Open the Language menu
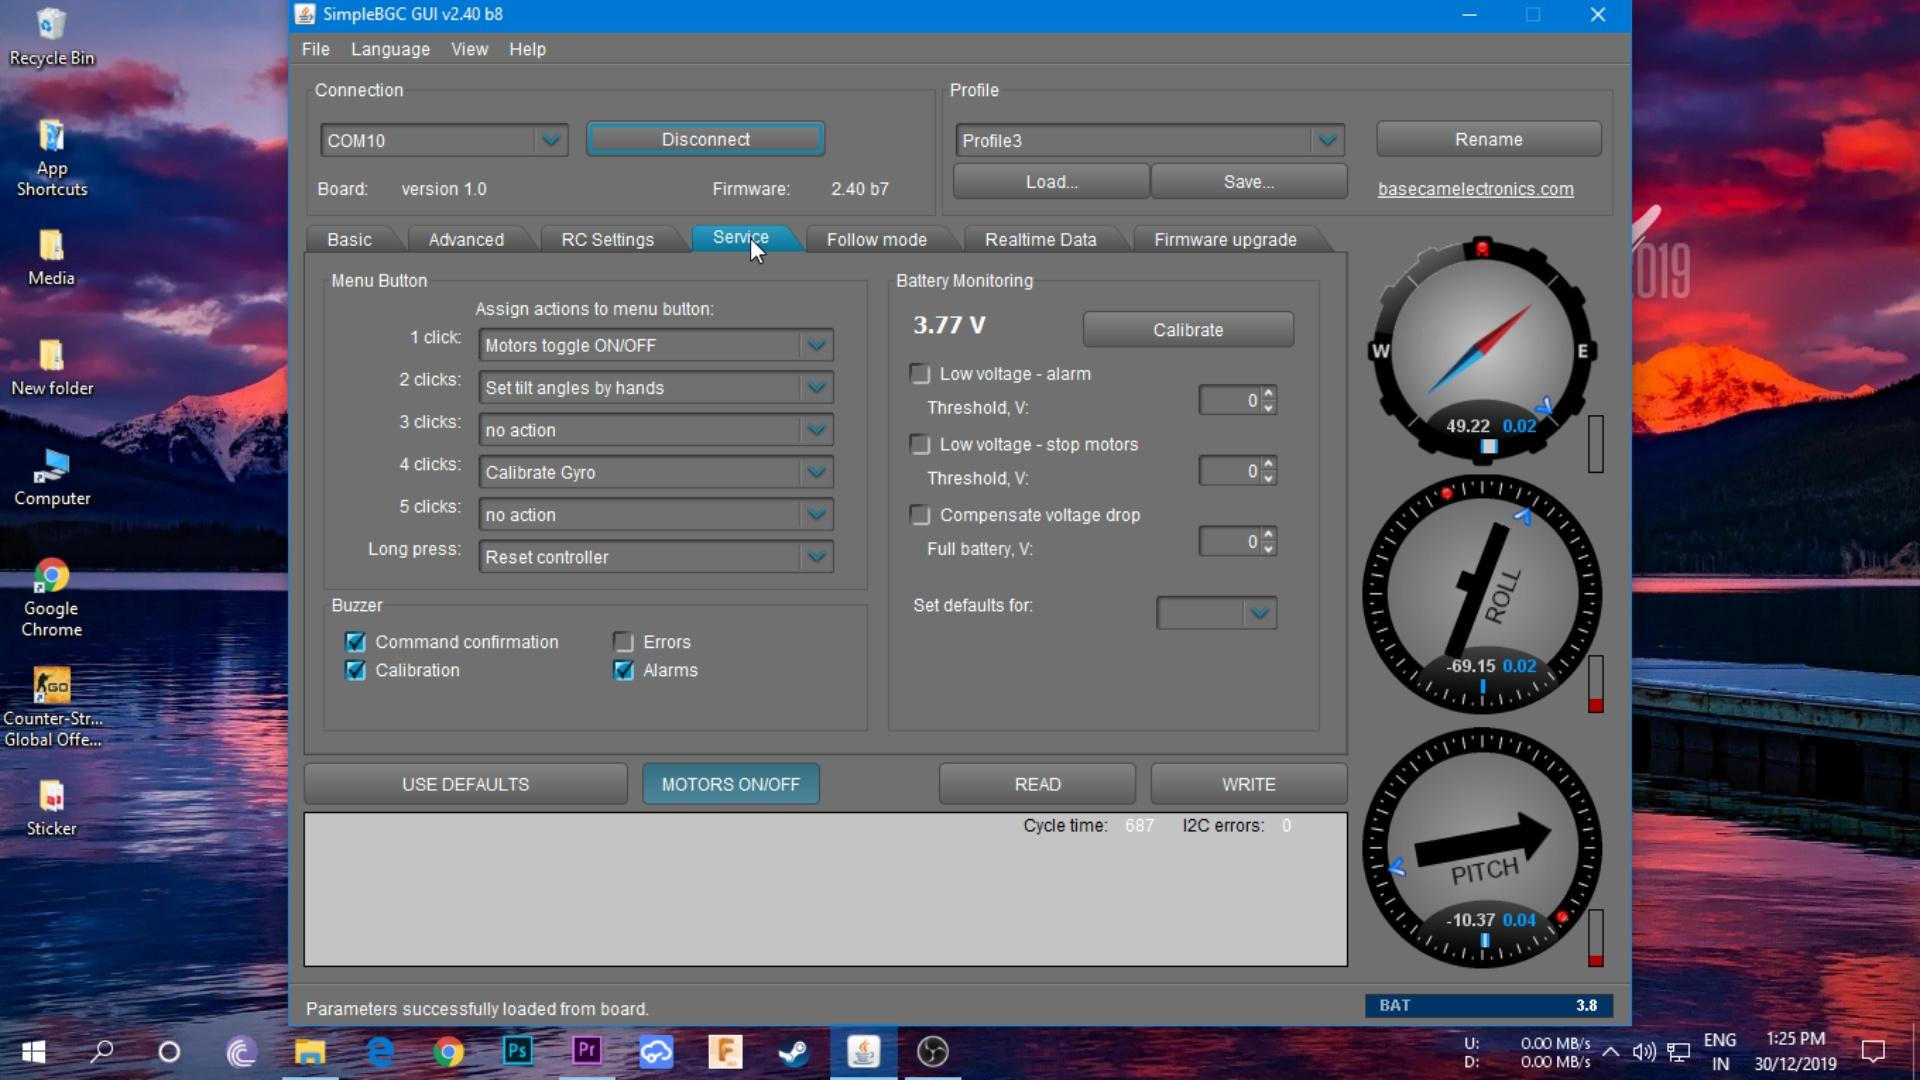Screen dimensions: 1920x1080 (x=390, y=49)
